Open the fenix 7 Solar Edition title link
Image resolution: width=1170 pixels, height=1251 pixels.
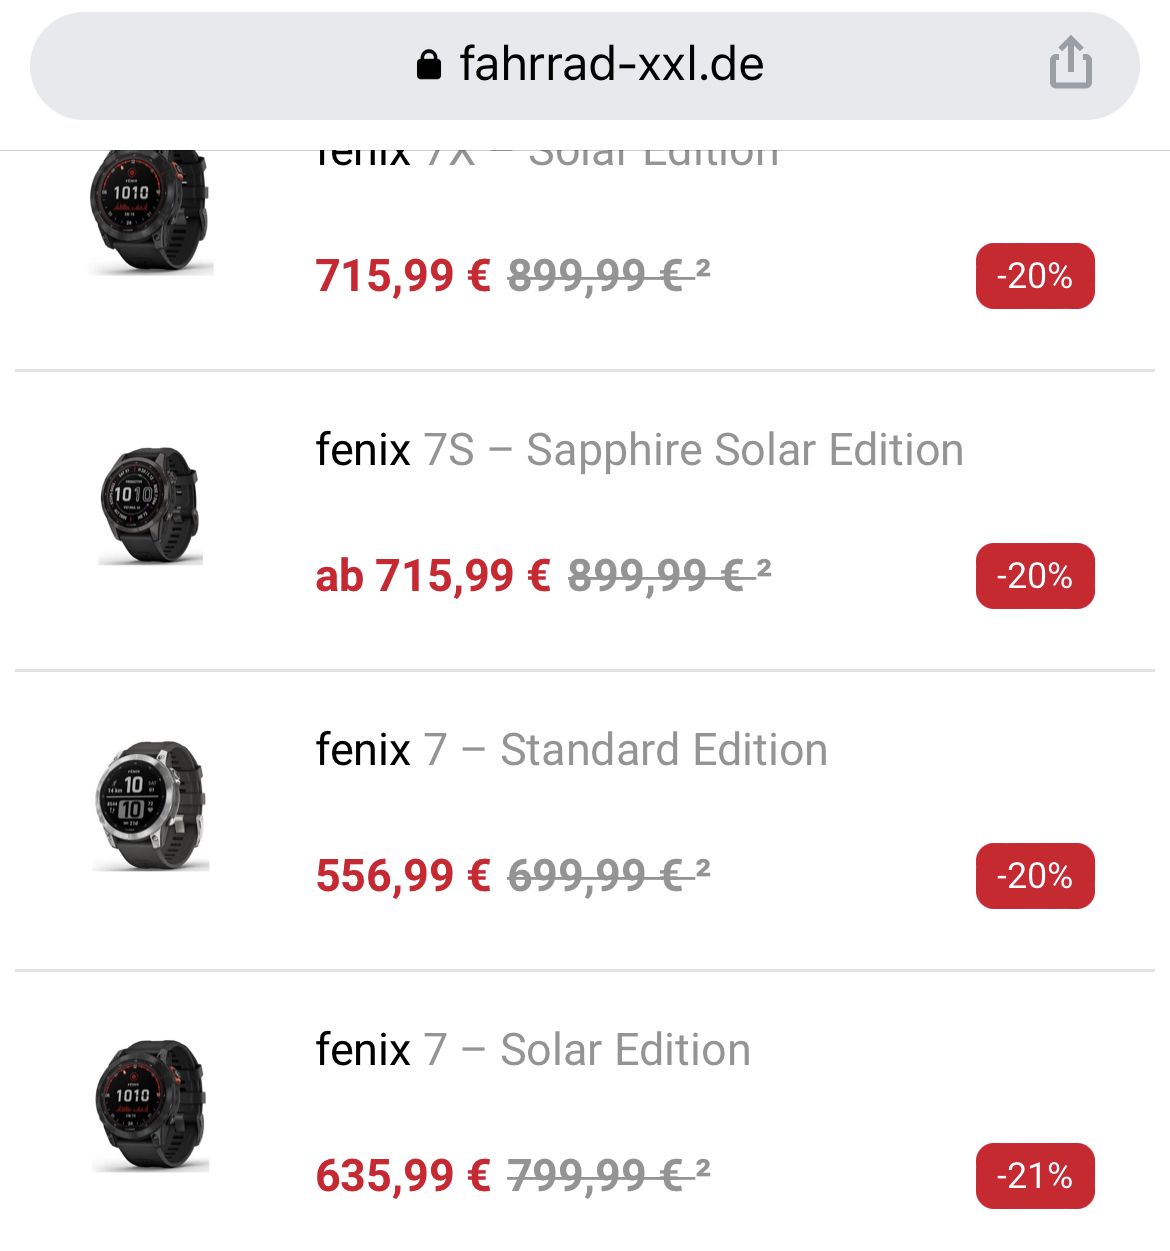(533, 1050)
